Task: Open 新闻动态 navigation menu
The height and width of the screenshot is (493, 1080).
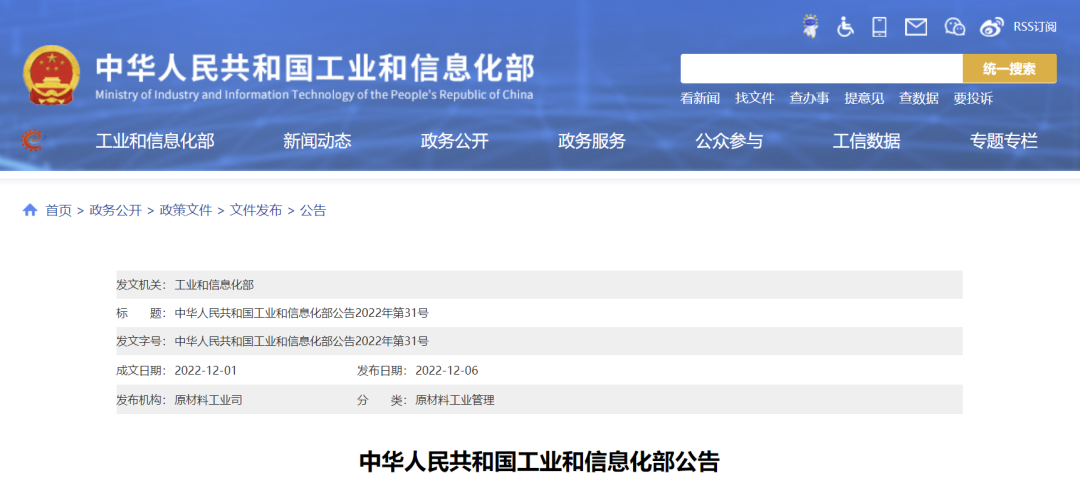Action: [317, 141]
